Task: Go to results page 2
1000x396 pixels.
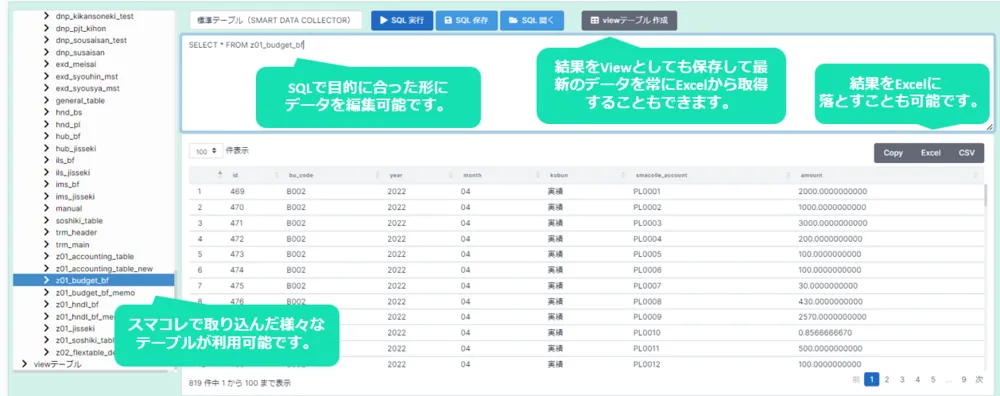Action: pyautogui.click(x=886, y=379)
